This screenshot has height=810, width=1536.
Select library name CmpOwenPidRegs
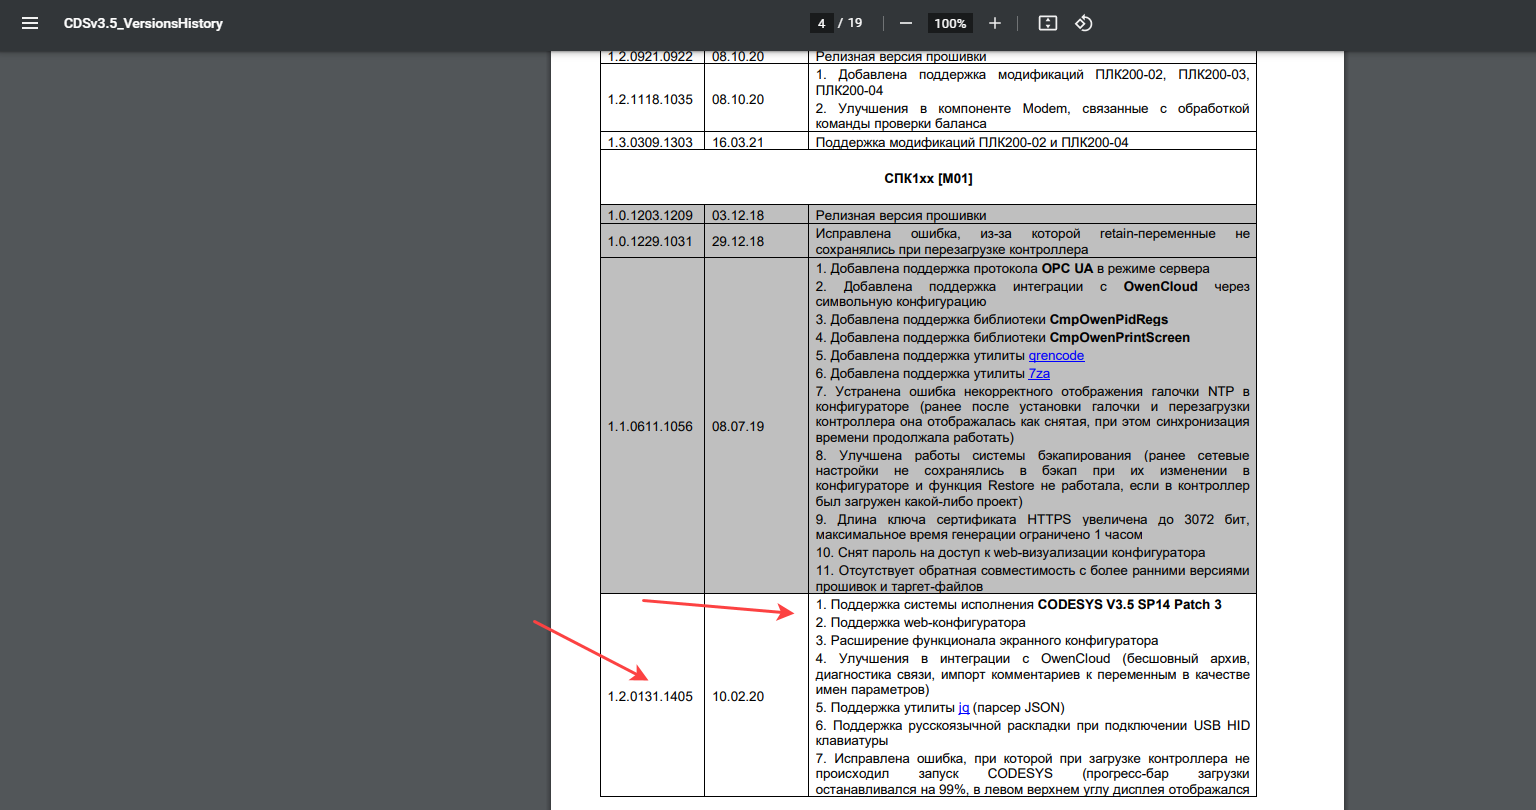point(1108,320)
